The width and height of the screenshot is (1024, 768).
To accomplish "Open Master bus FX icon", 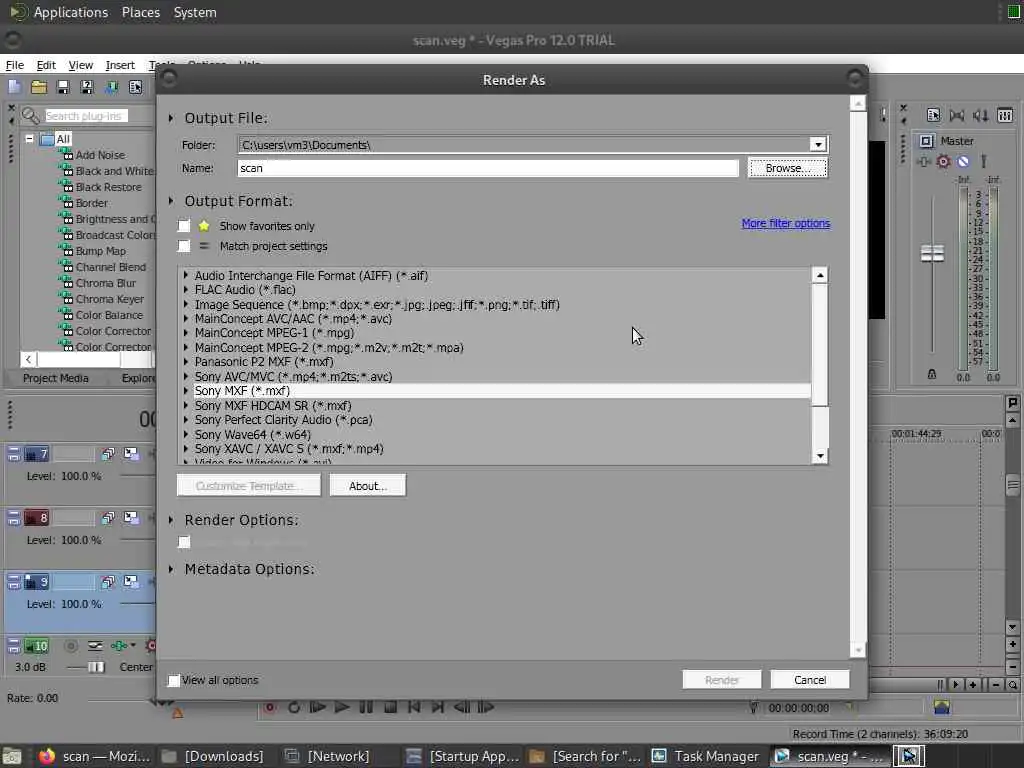I will [x=923, y=161].
